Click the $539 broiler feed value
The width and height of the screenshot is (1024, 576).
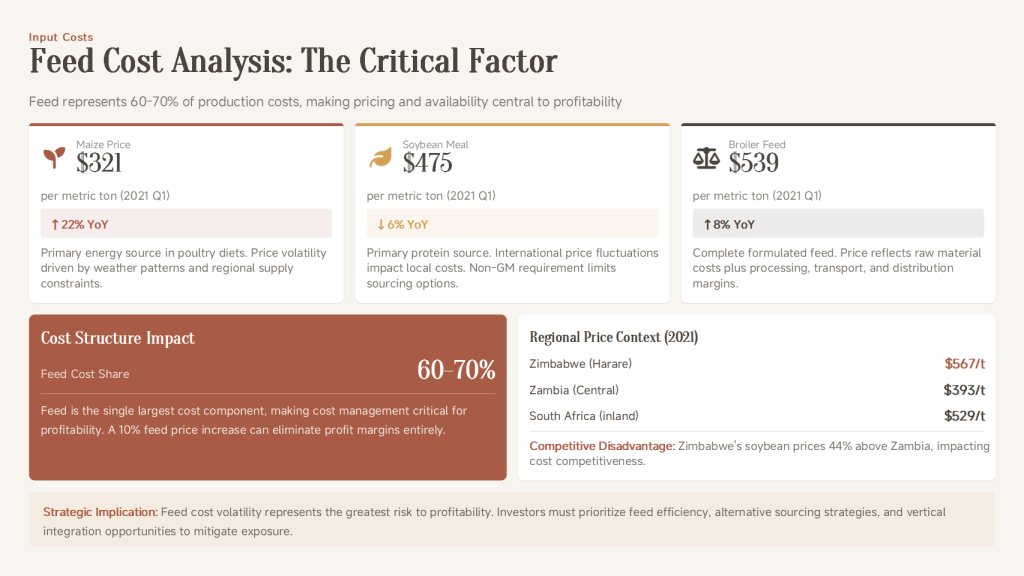[x=753, y=162]
